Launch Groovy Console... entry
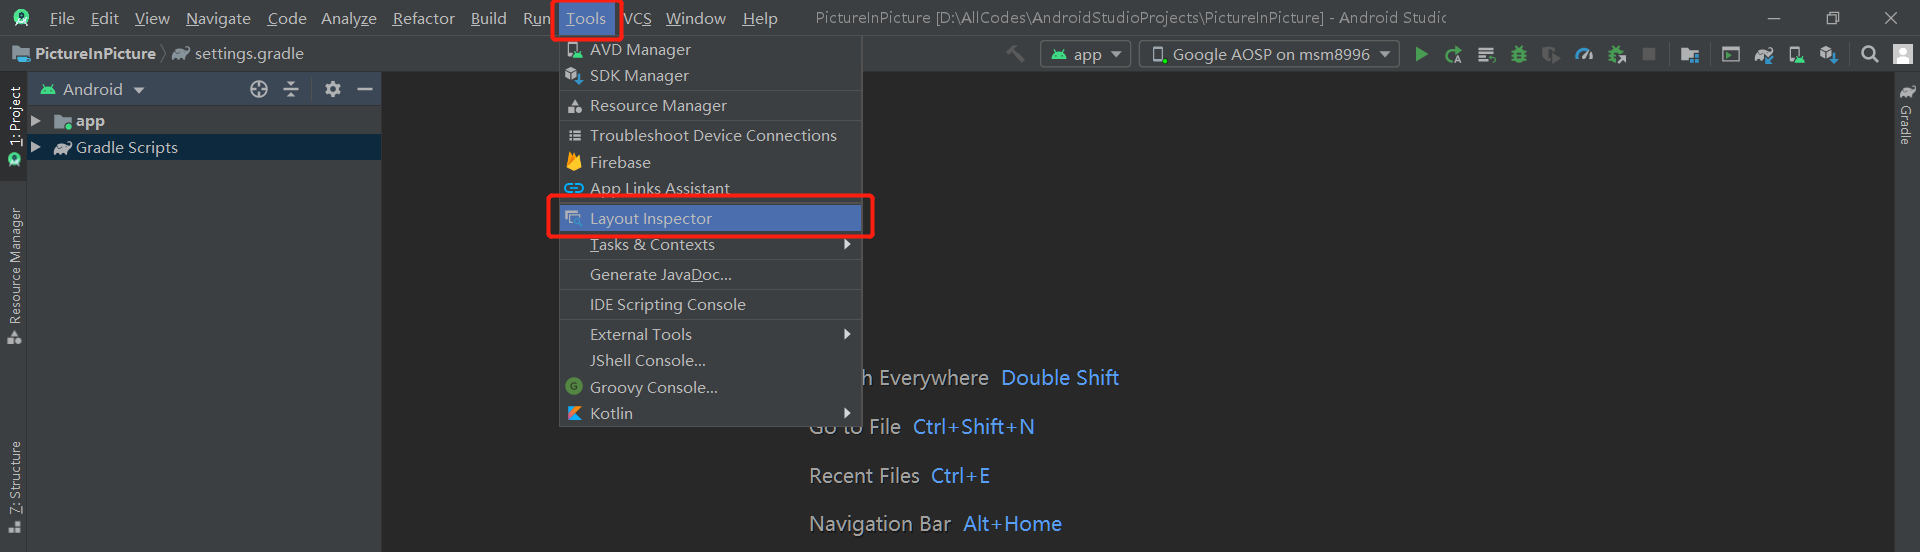The image size is (1920, 552). pyautogui.click(x=710, y=387)
